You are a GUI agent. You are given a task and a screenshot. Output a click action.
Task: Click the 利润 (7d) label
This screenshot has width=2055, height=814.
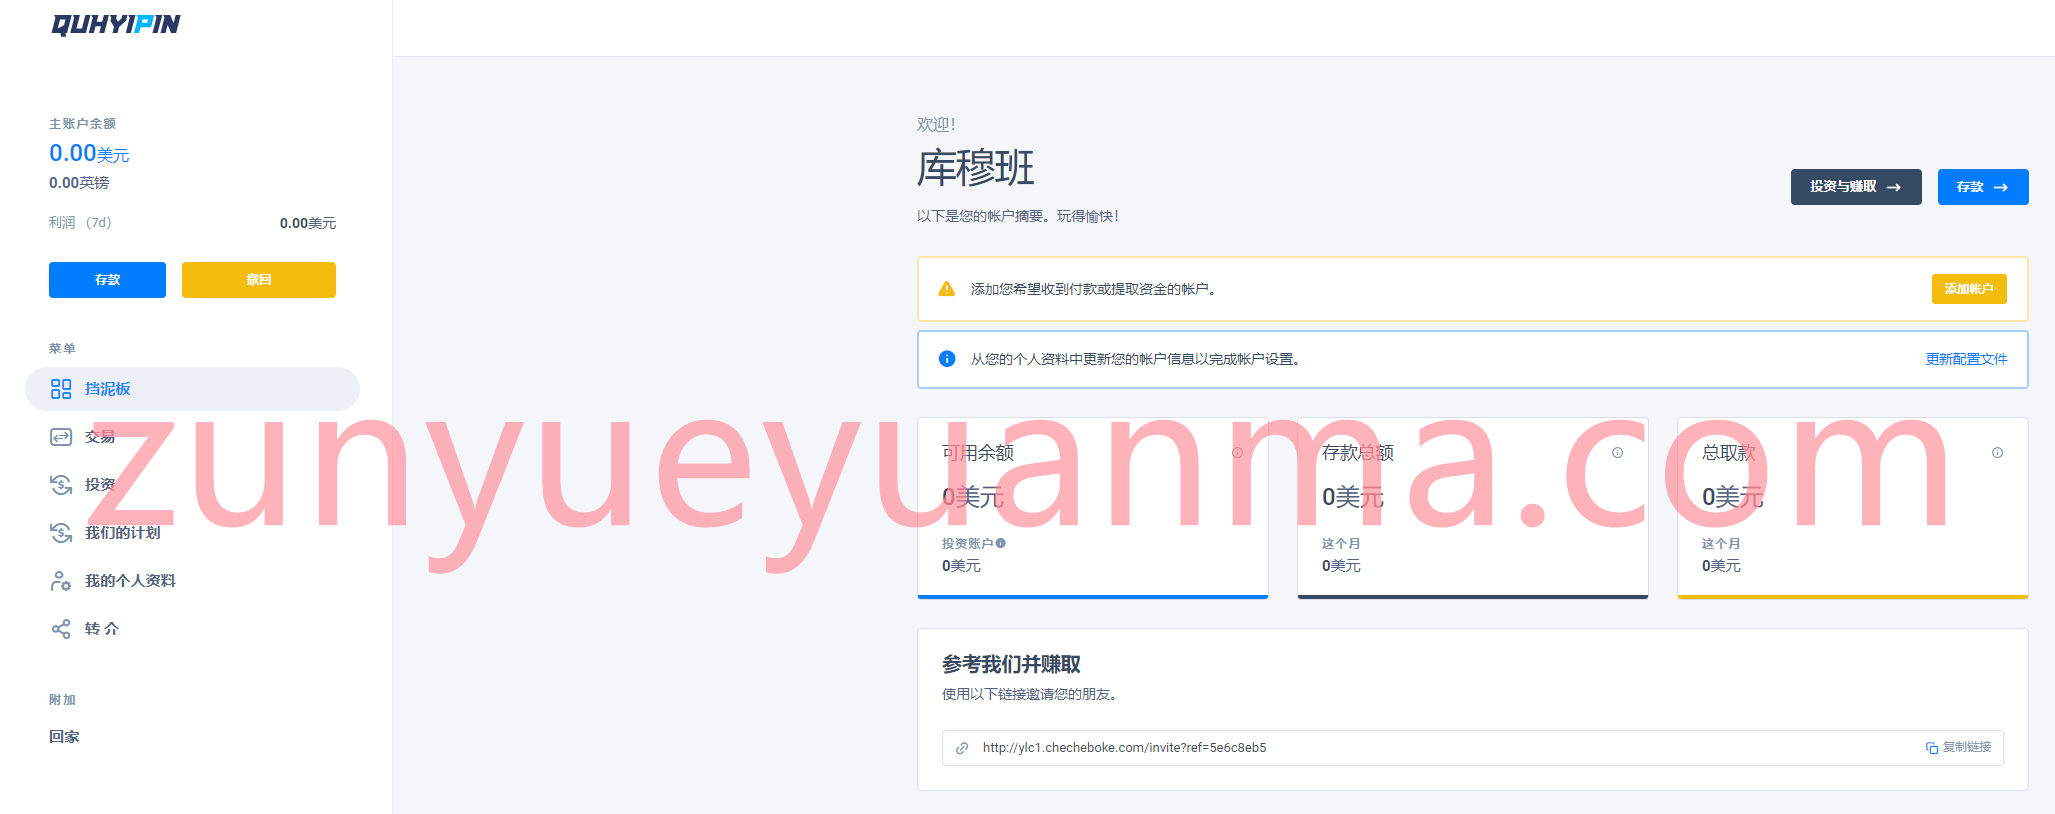[x=80, y=223]
